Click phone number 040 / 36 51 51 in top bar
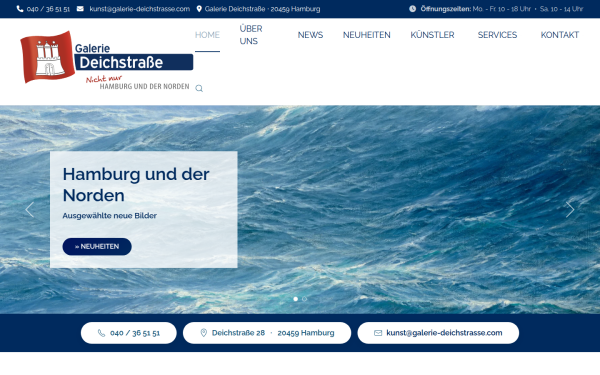600x375 pixels. (x=48, y=9)
